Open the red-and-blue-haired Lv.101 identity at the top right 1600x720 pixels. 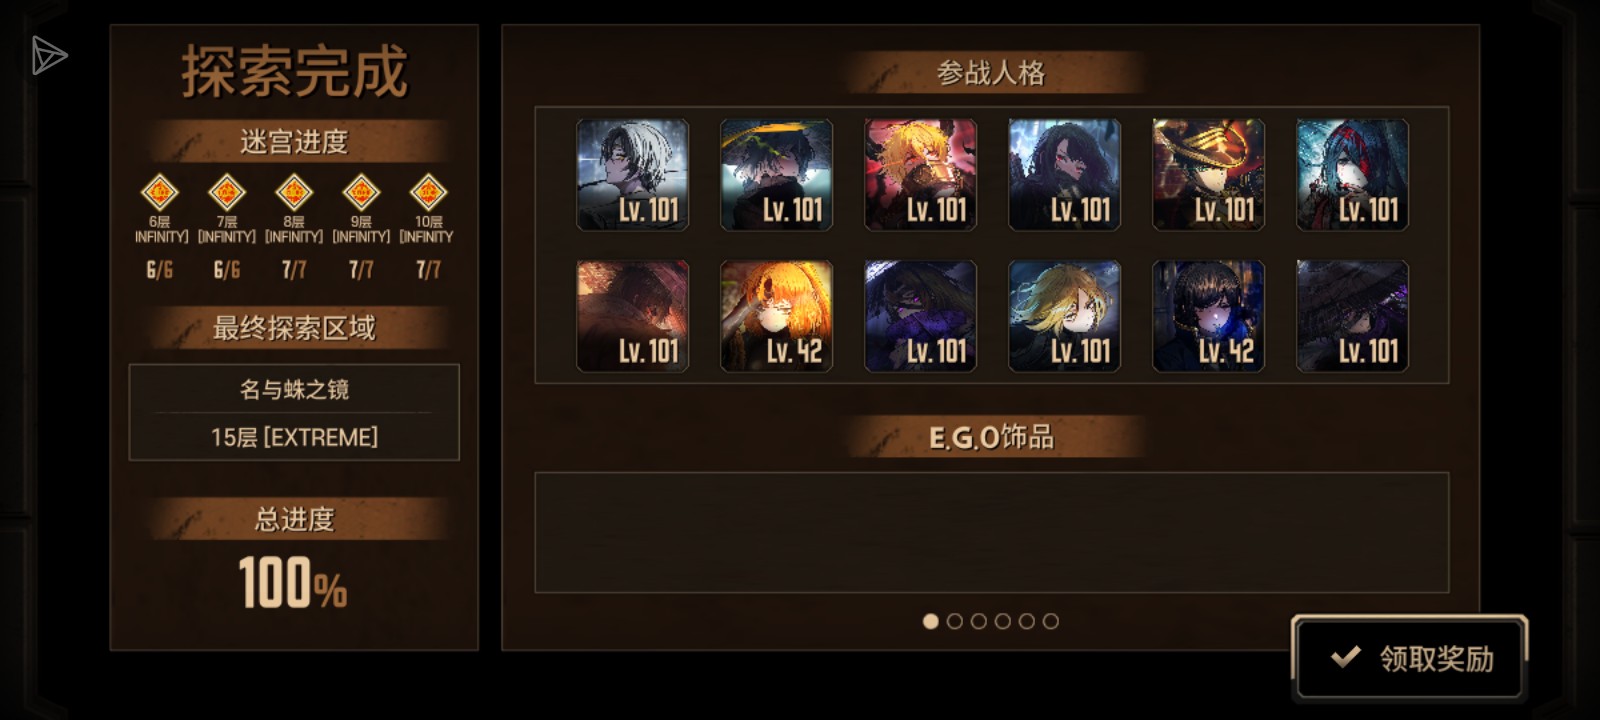coord(1353,175)
